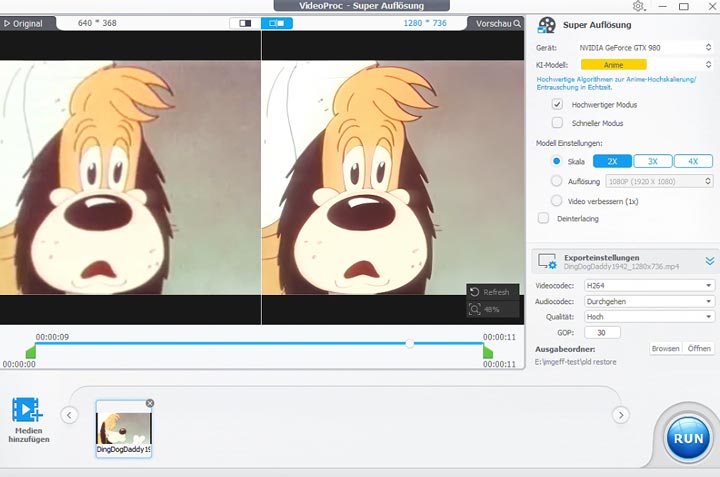The image size is (720, 477).
Task: Remove the DingDogDaddy clip with its X
Action: pos(150,403)
